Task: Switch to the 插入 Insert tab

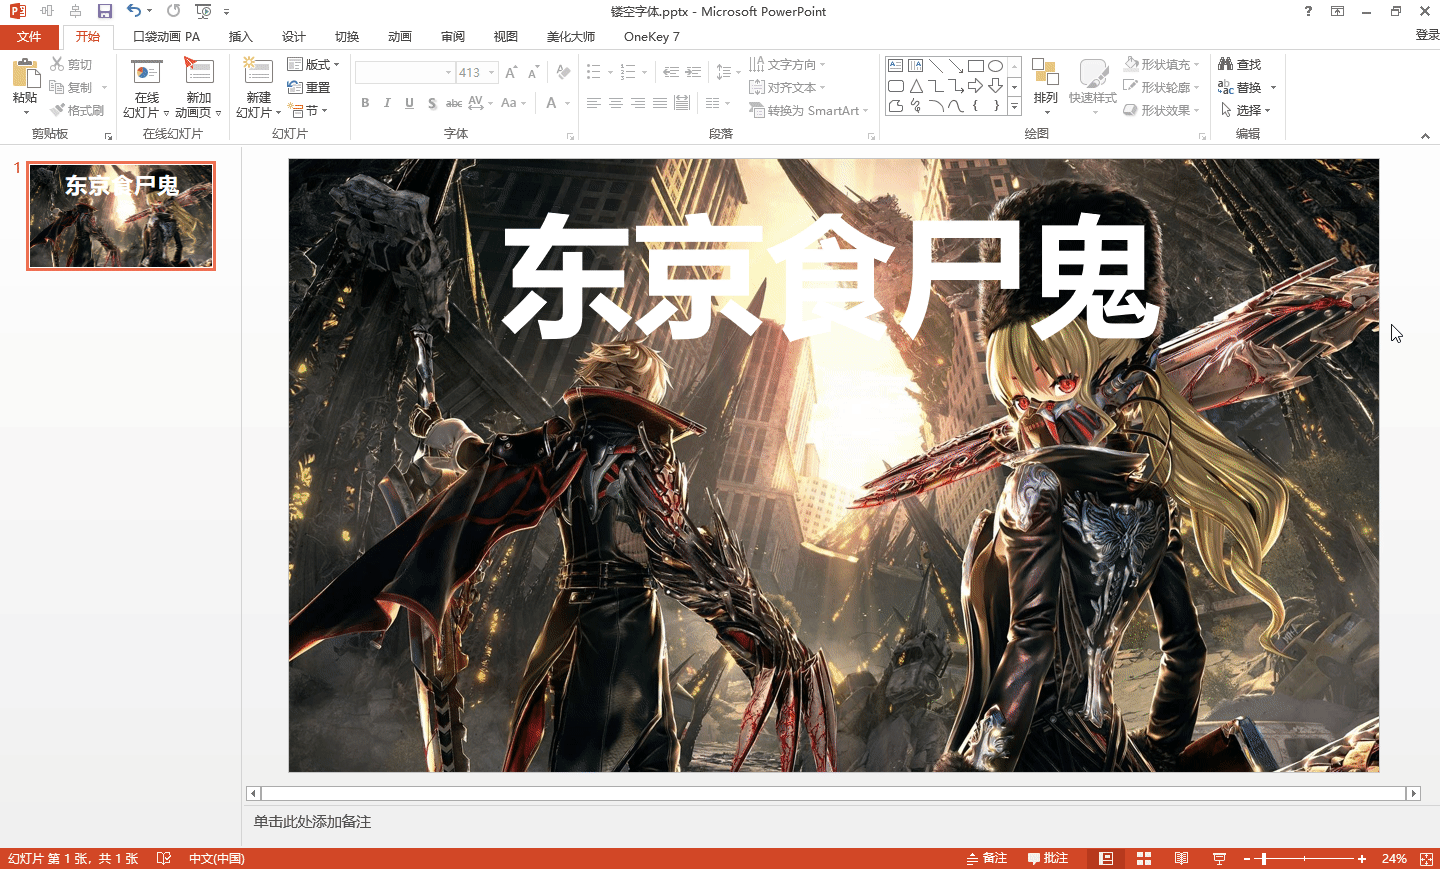Action: click(241, 37)
